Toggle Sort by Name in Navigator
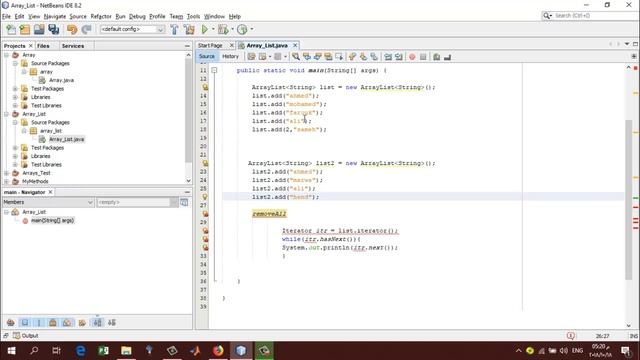Viewport: 640px width, 360px height. click(x=98, y=323)
